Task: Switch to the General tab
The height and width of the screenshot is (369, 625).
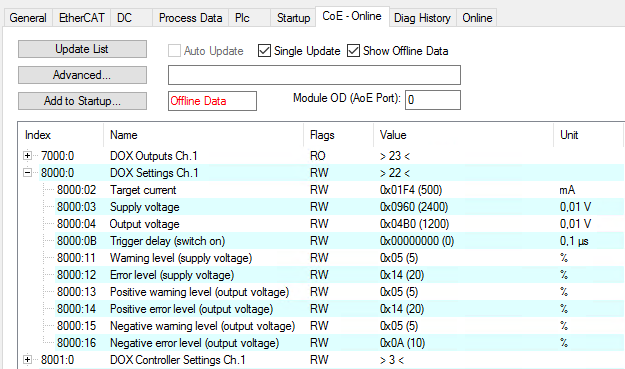Action: (x=28, y=18)
